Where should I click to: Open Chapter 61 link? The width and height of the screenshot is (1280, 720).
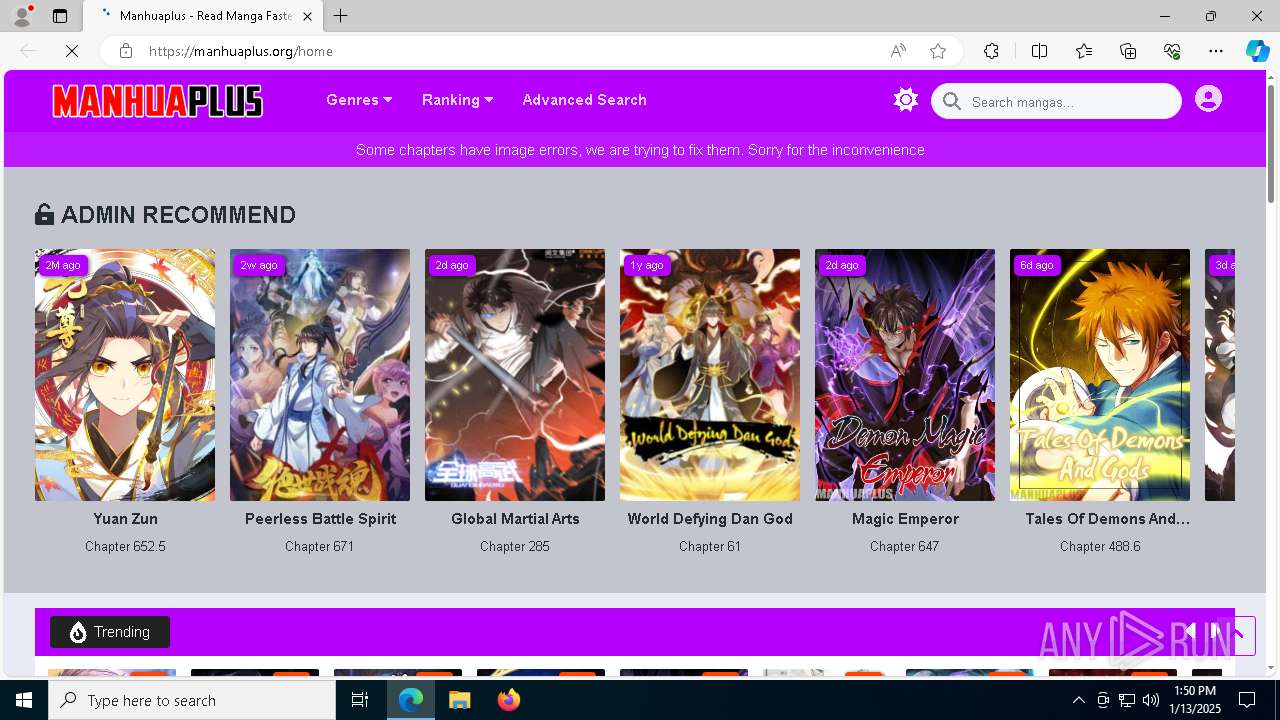tap(710, 546)
